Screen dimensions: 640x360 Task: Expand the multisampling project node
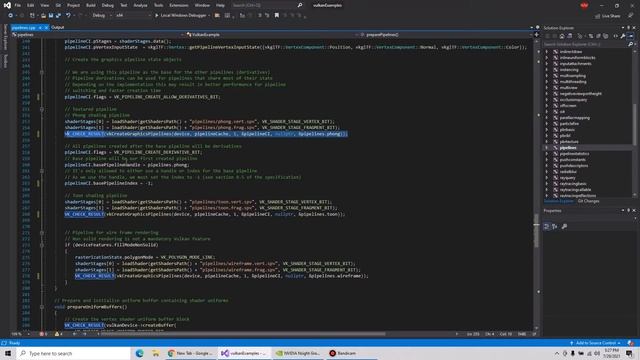547,76
